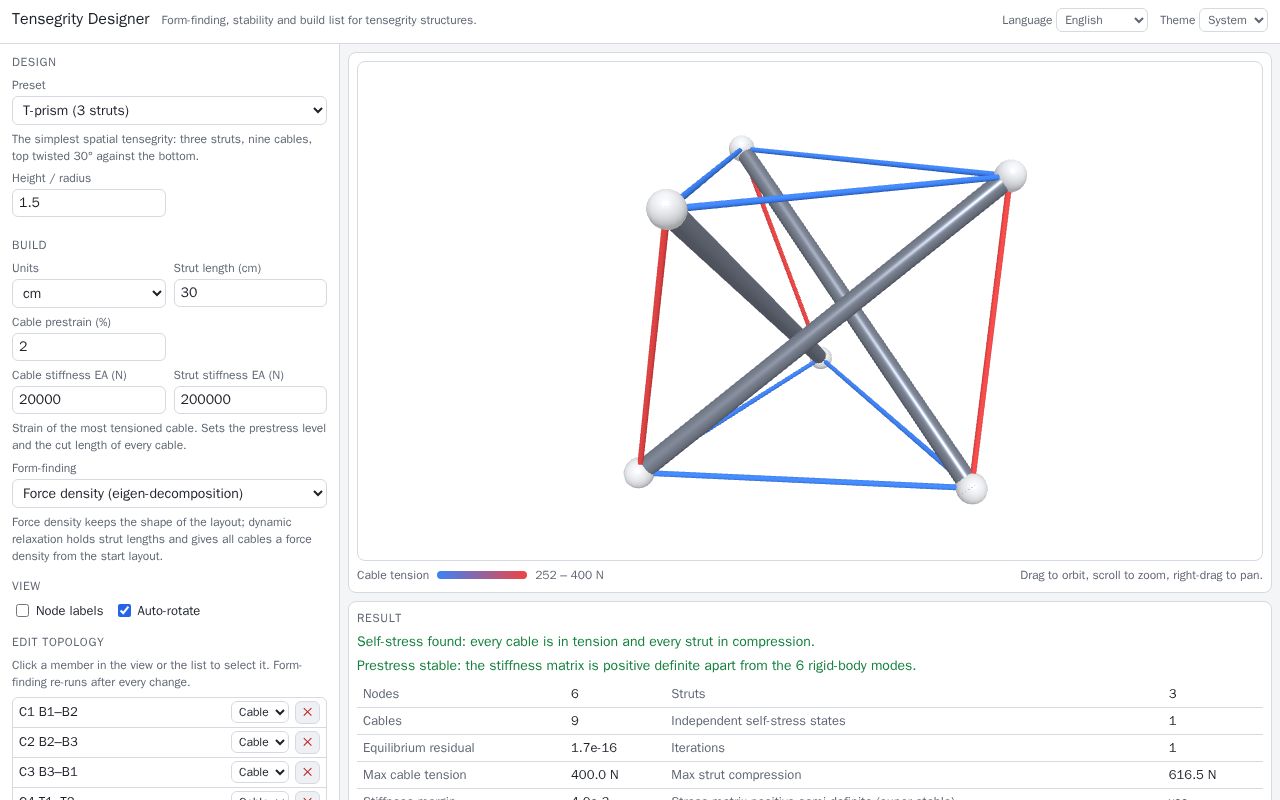Screen dimensions: 1280x800
Task: Open the Language selector
Action: click(1102, 20)
